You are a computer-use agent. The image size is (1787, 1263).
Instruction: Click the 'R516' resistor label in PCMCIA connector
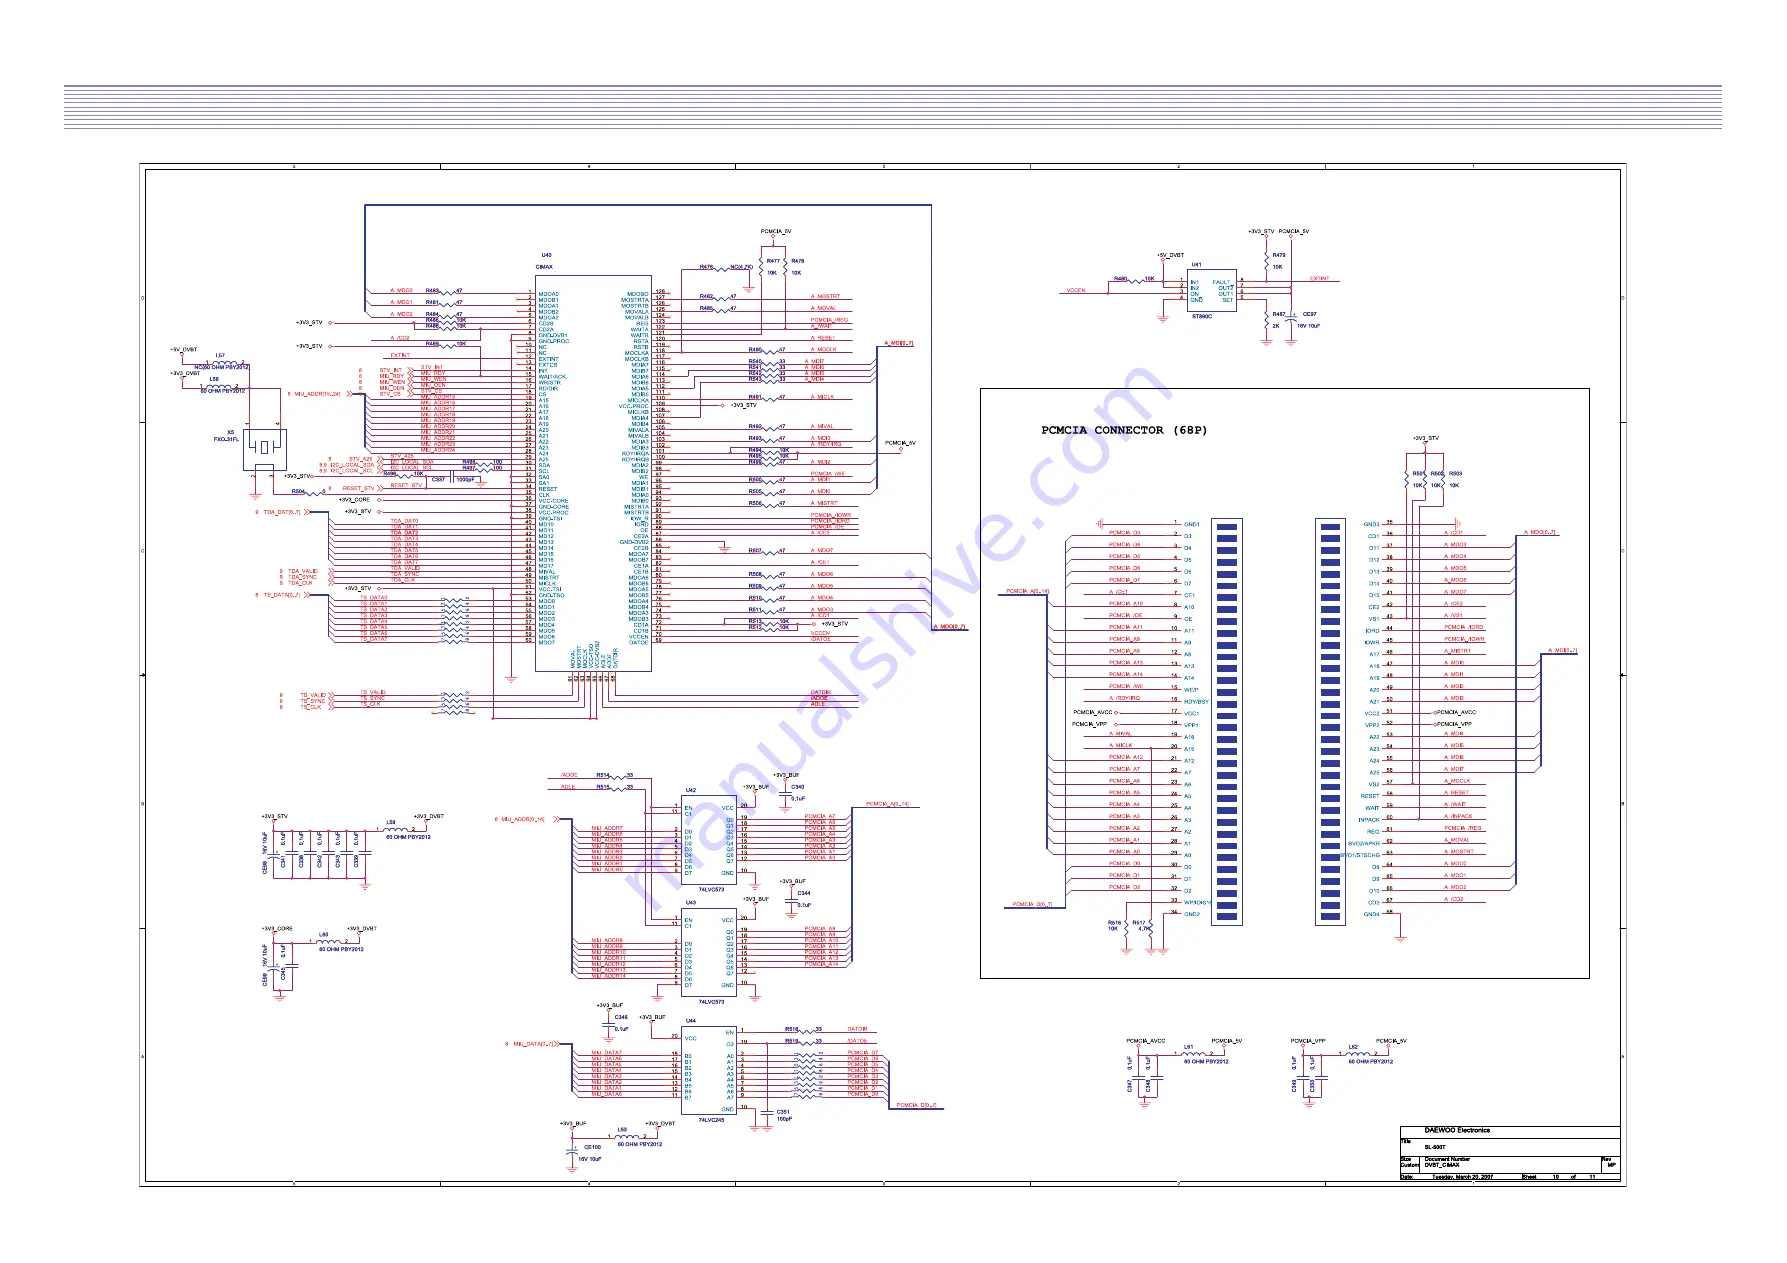pos(1114,923)
